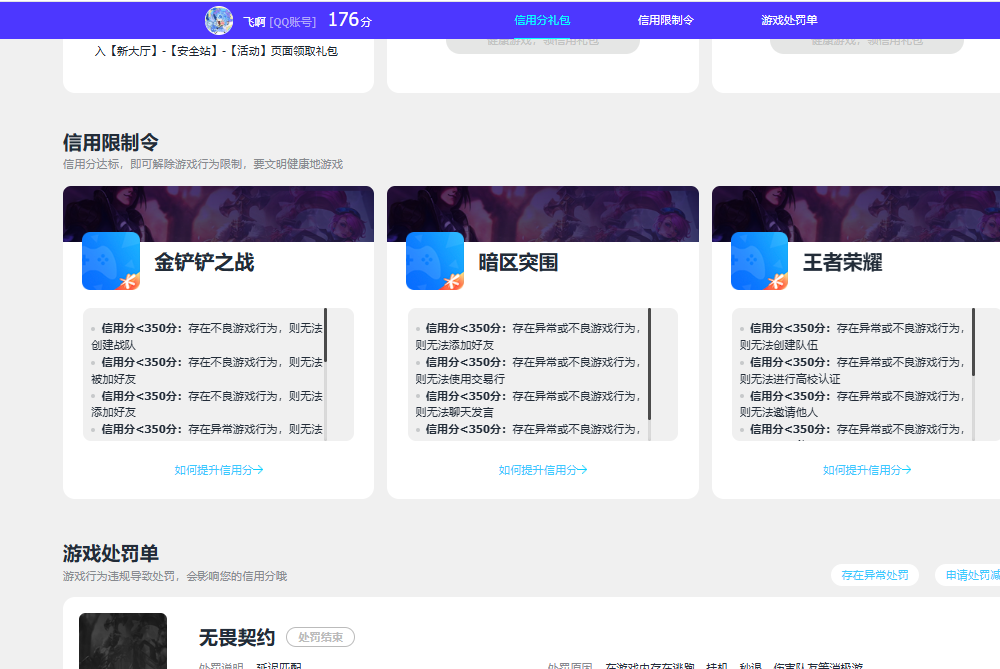Viewport: 1000px width, 669px height.
Task: Click the username 飞啊 in the header
Action: tap(254, 22)
